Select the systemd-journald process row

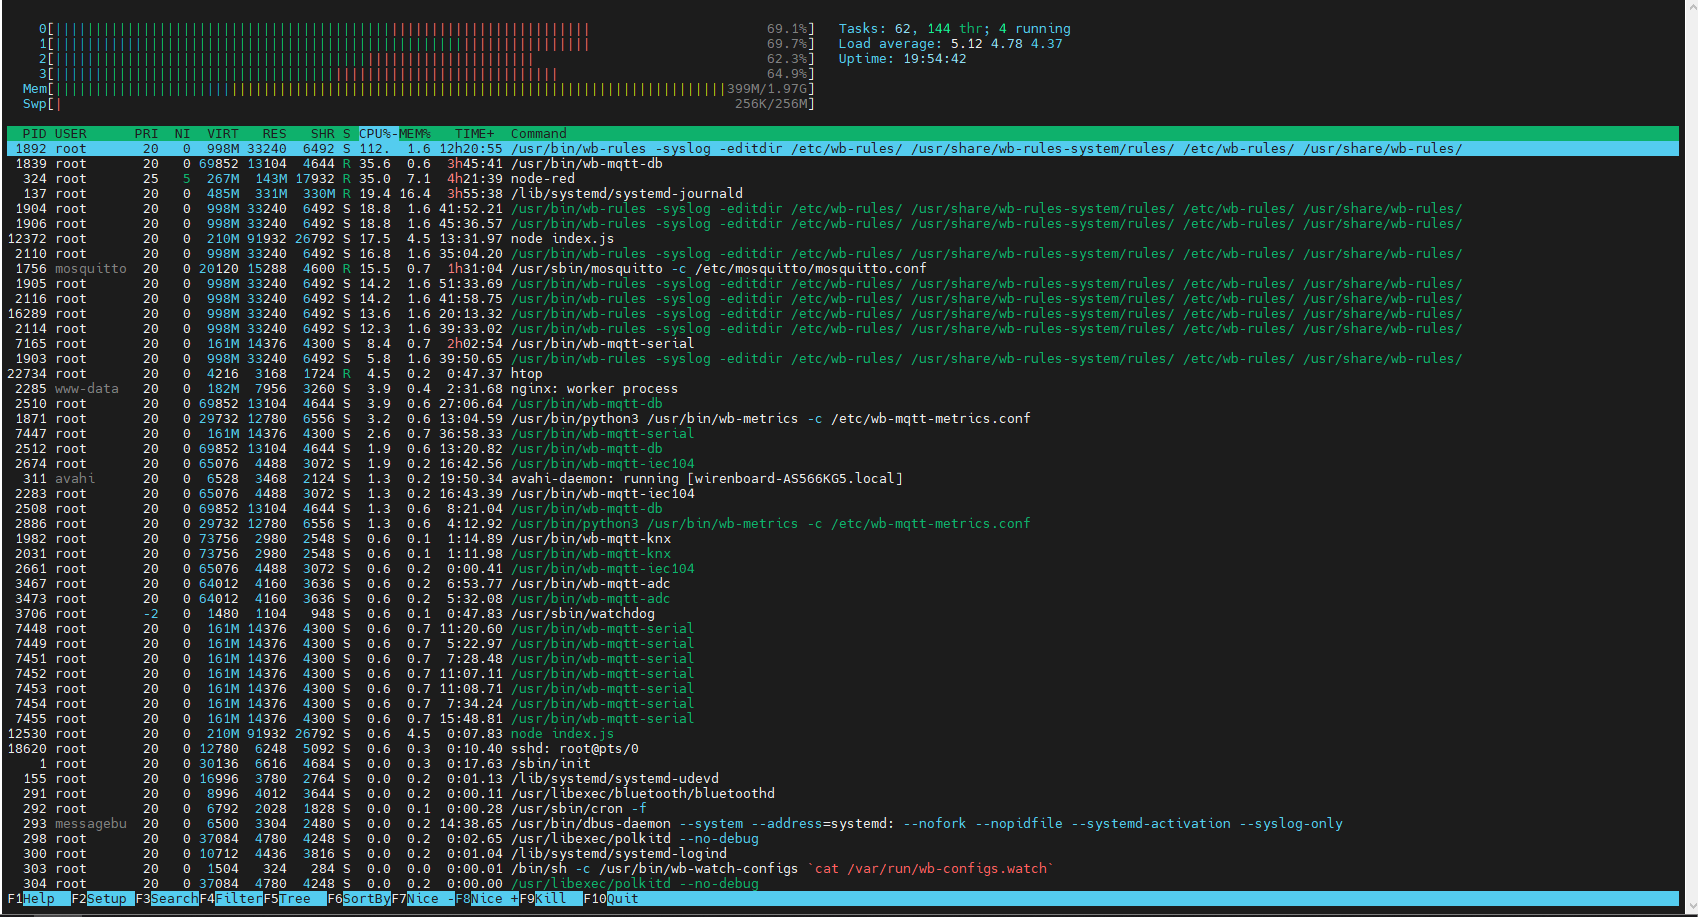[843, 194]
